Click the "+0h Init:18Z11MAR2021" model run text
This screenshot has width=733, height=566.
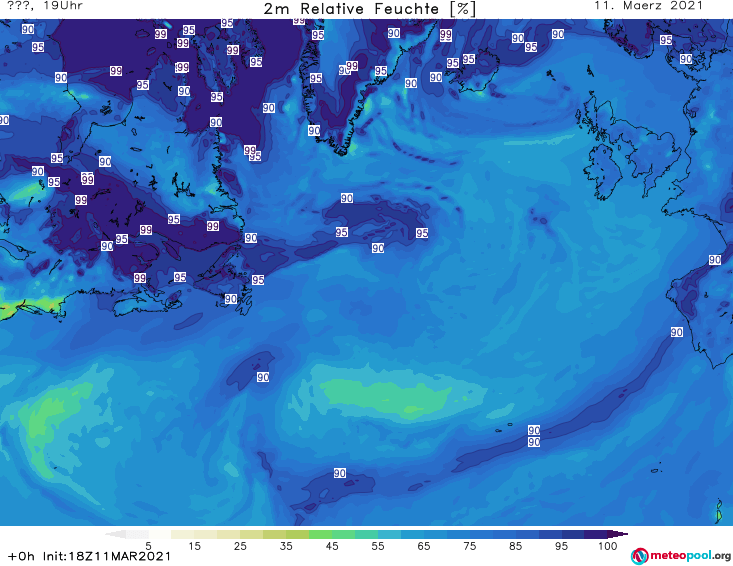click(89, 556)
